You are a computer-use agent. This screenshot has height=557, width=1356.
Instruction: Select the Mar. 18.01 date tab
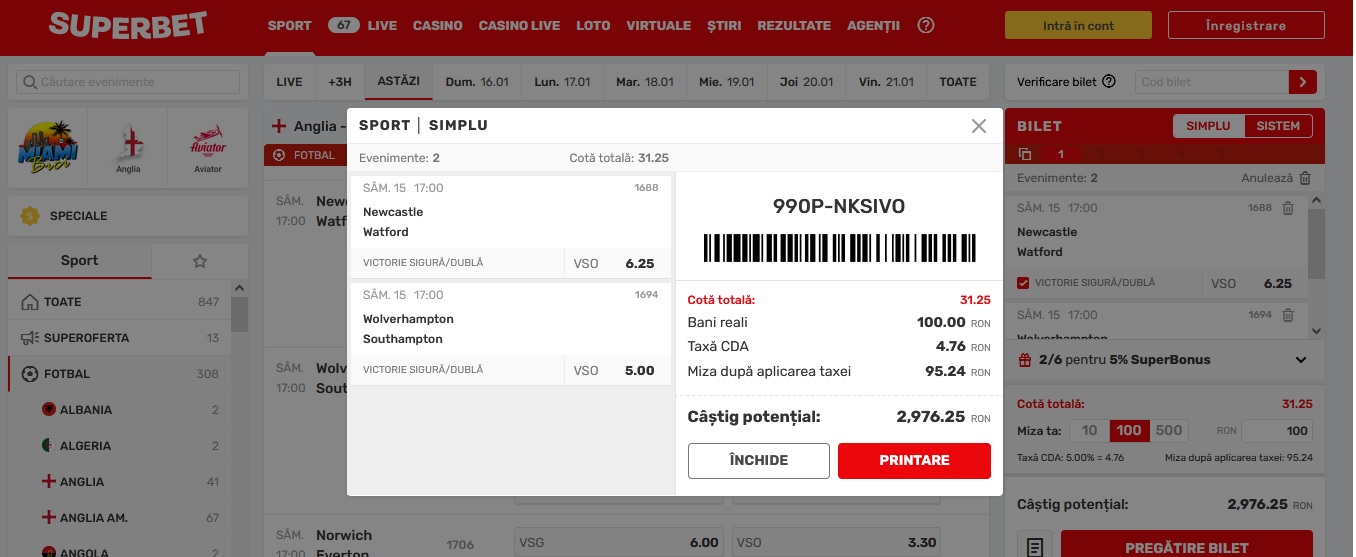click(644, 82)
